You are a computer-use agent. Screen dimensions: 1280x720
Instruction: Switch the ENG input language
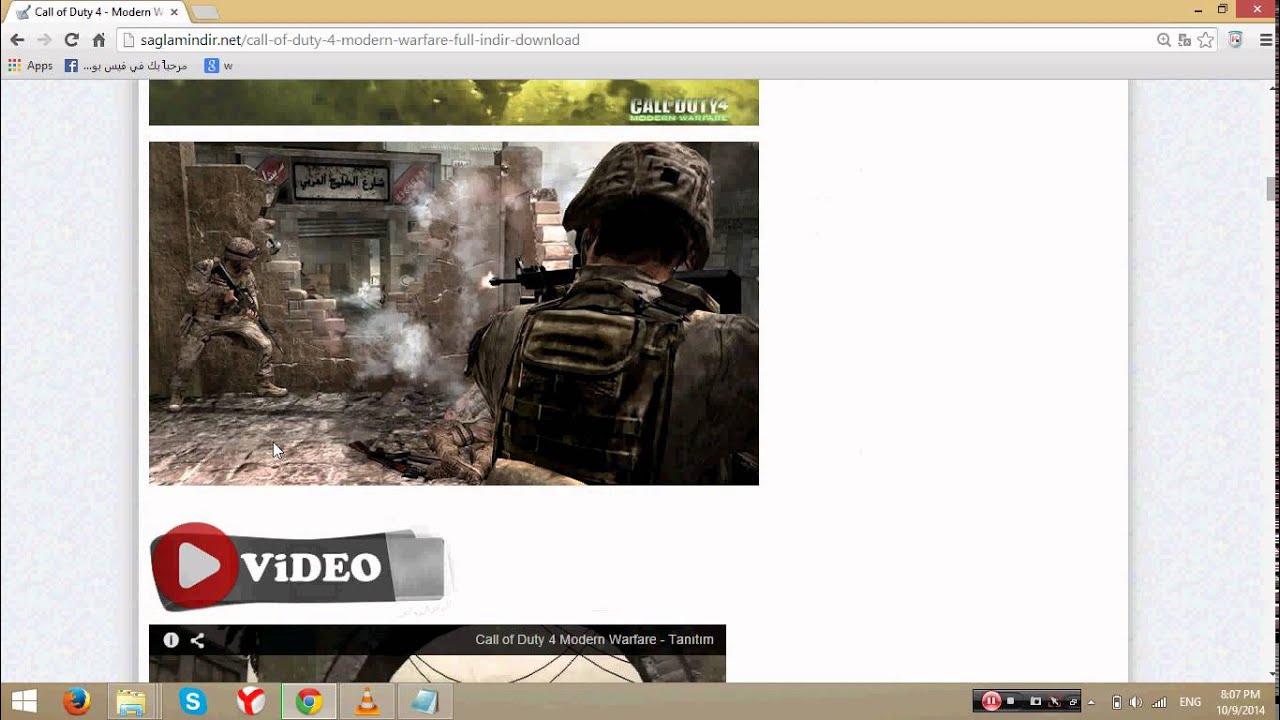[1190, 702]
